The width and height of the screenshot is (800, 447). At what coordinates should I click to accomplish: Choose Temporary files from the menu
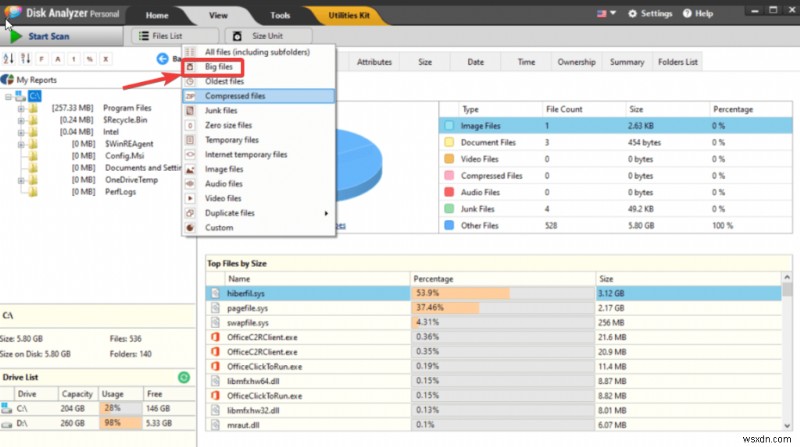[x=259, y=140]
